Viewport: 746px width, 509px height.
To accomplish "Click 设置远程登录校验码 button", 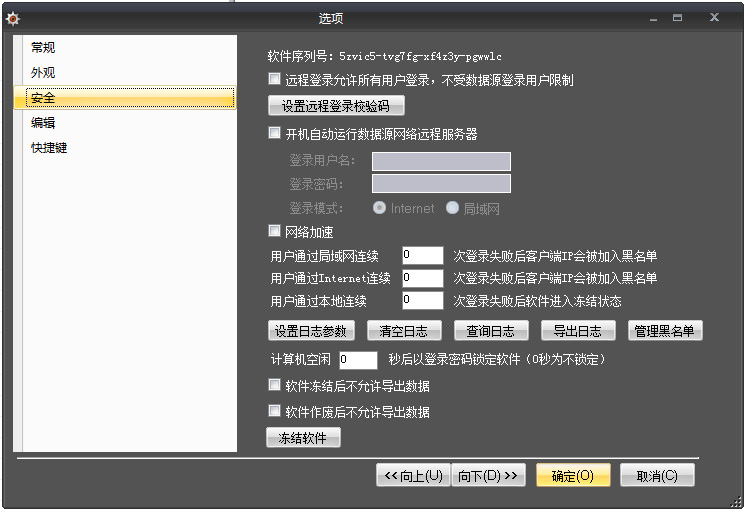I will [336, 106].
